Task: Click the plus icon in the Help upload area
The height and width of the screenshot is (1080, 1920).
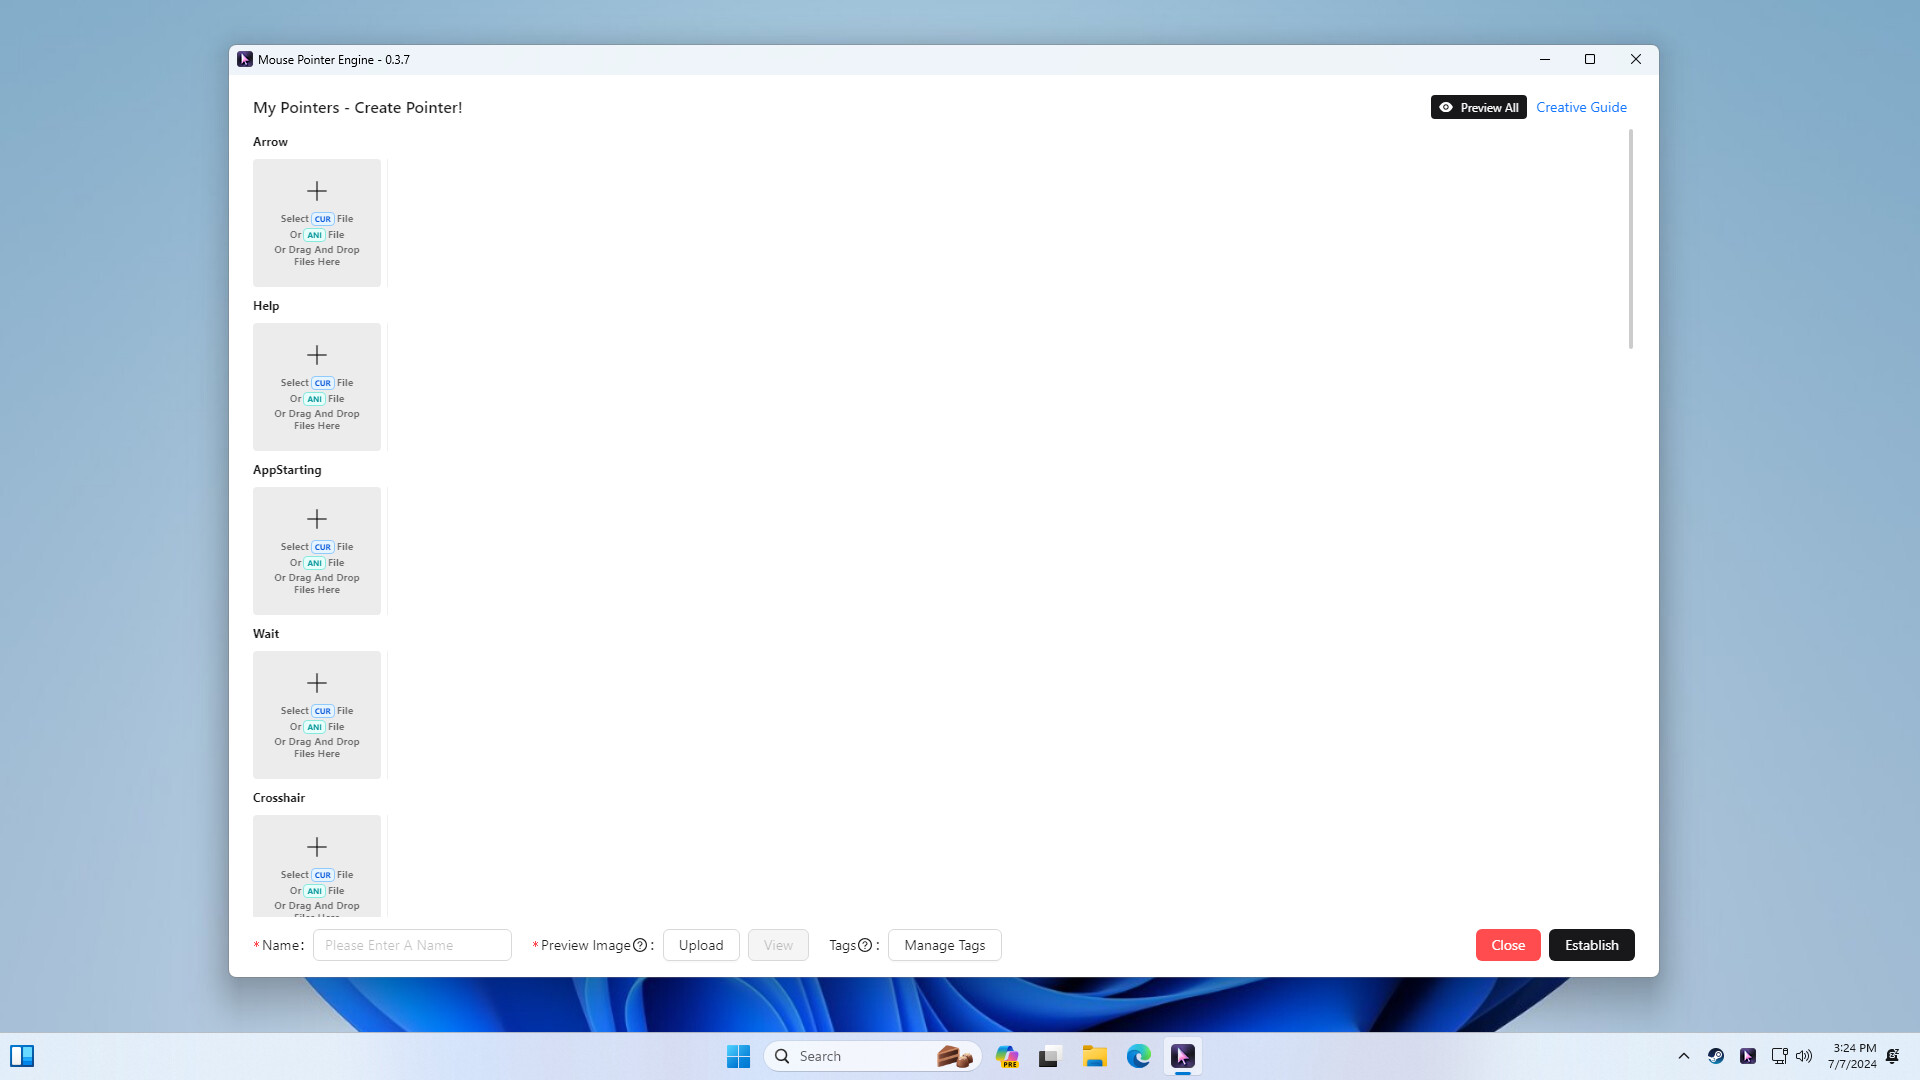Action: point(317,354)
